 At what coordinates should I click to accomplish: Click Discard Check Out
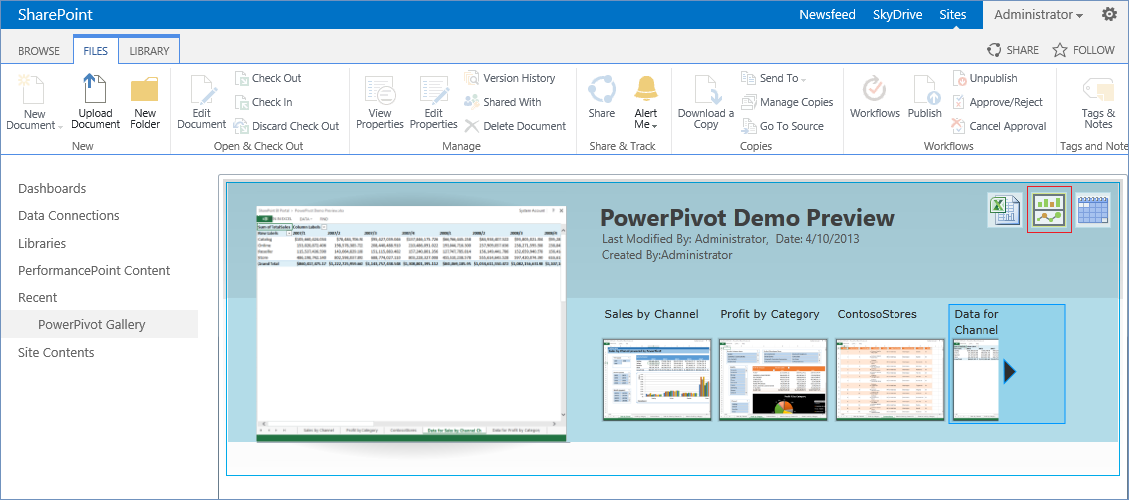click(287, 126)
